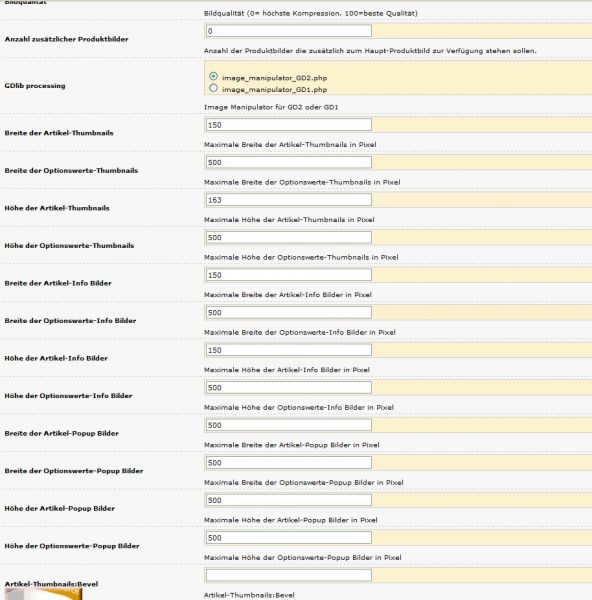Click the Höhe der Optionswerte-Info Bilder field
The width and height of the screenshot is (592, 600).
click(x=289, y=387)
